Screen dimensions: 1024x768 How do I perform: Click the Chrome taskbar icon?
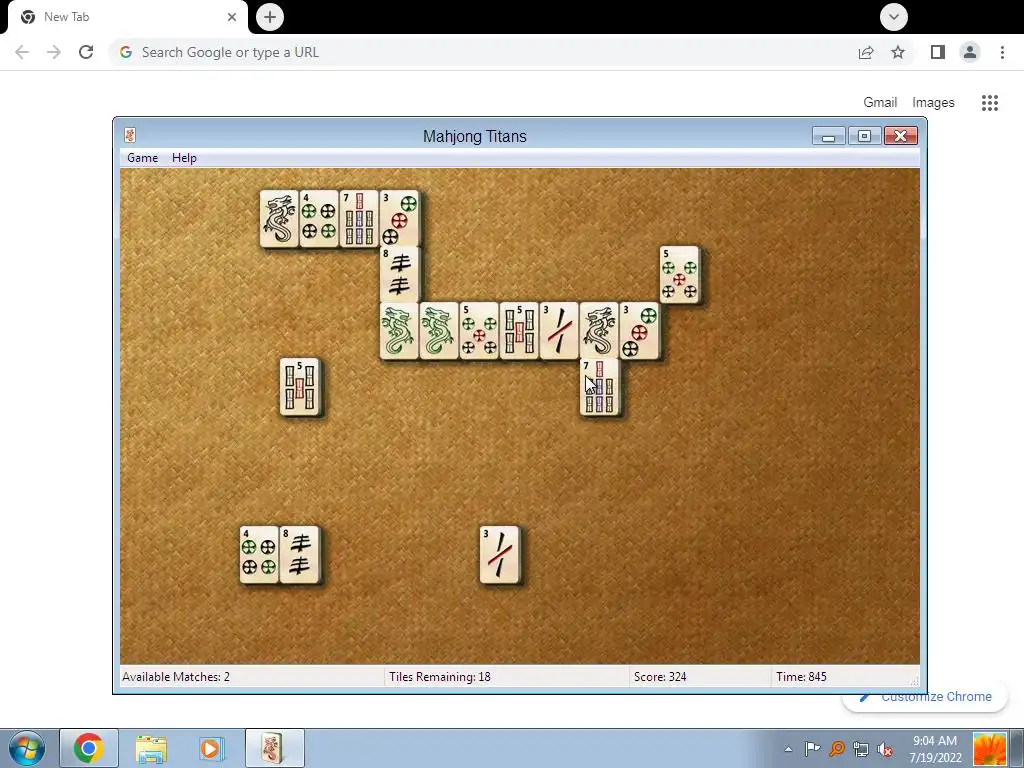pyautogui.click(x=89, y=748)
